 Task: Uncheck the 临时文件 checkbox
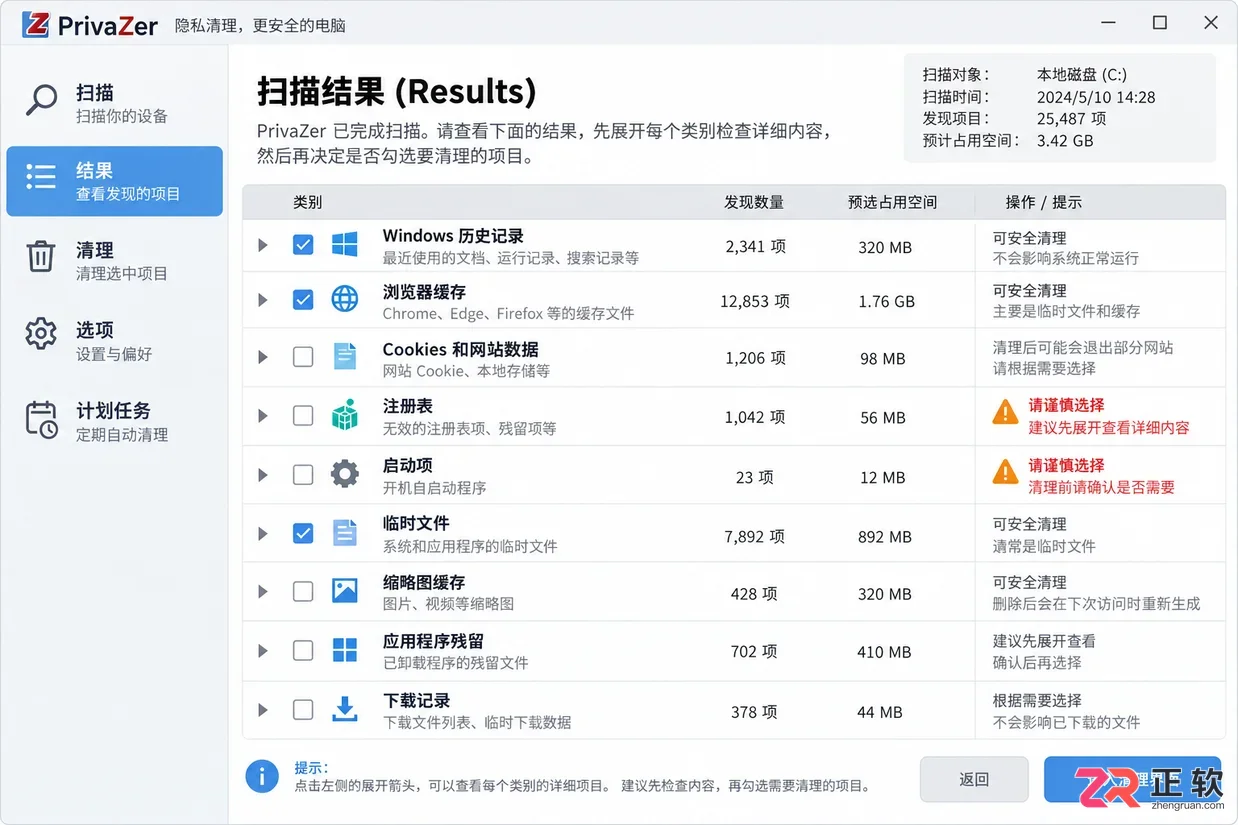303,533
